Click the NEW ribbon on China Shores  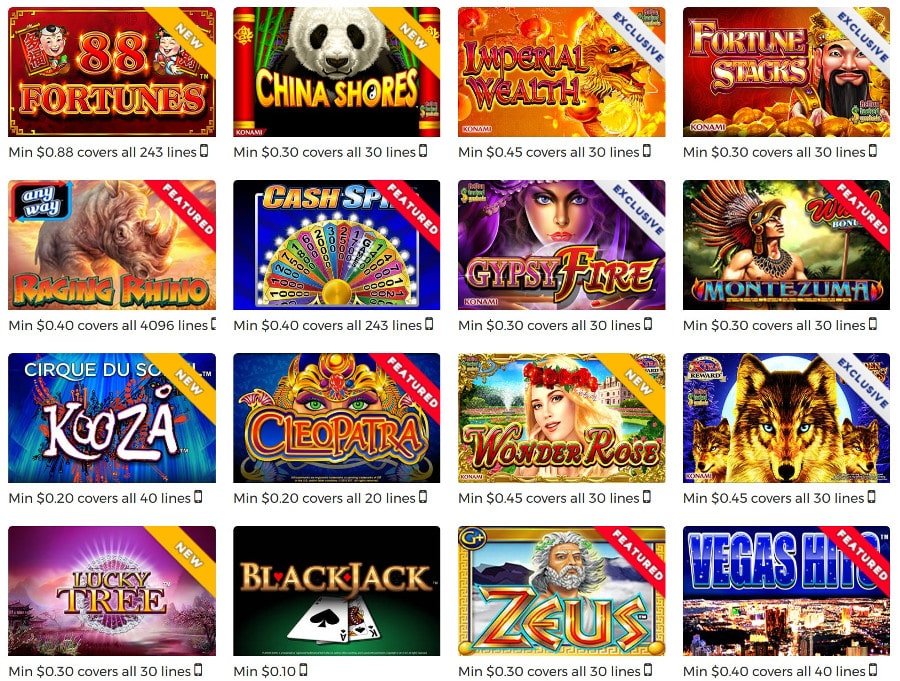tap(413, 36)
